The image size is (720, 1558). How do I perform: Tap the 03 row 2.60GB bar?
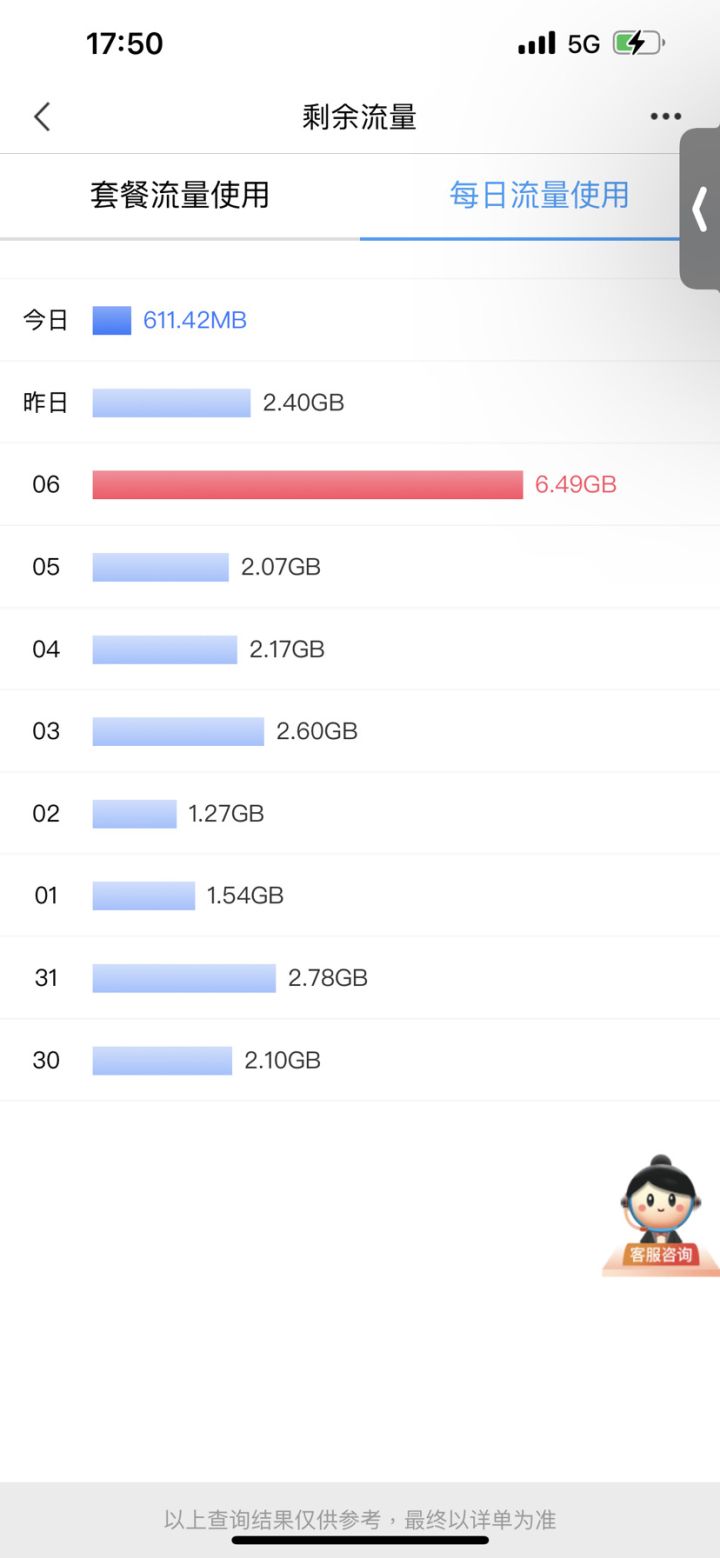click(178, 731)
